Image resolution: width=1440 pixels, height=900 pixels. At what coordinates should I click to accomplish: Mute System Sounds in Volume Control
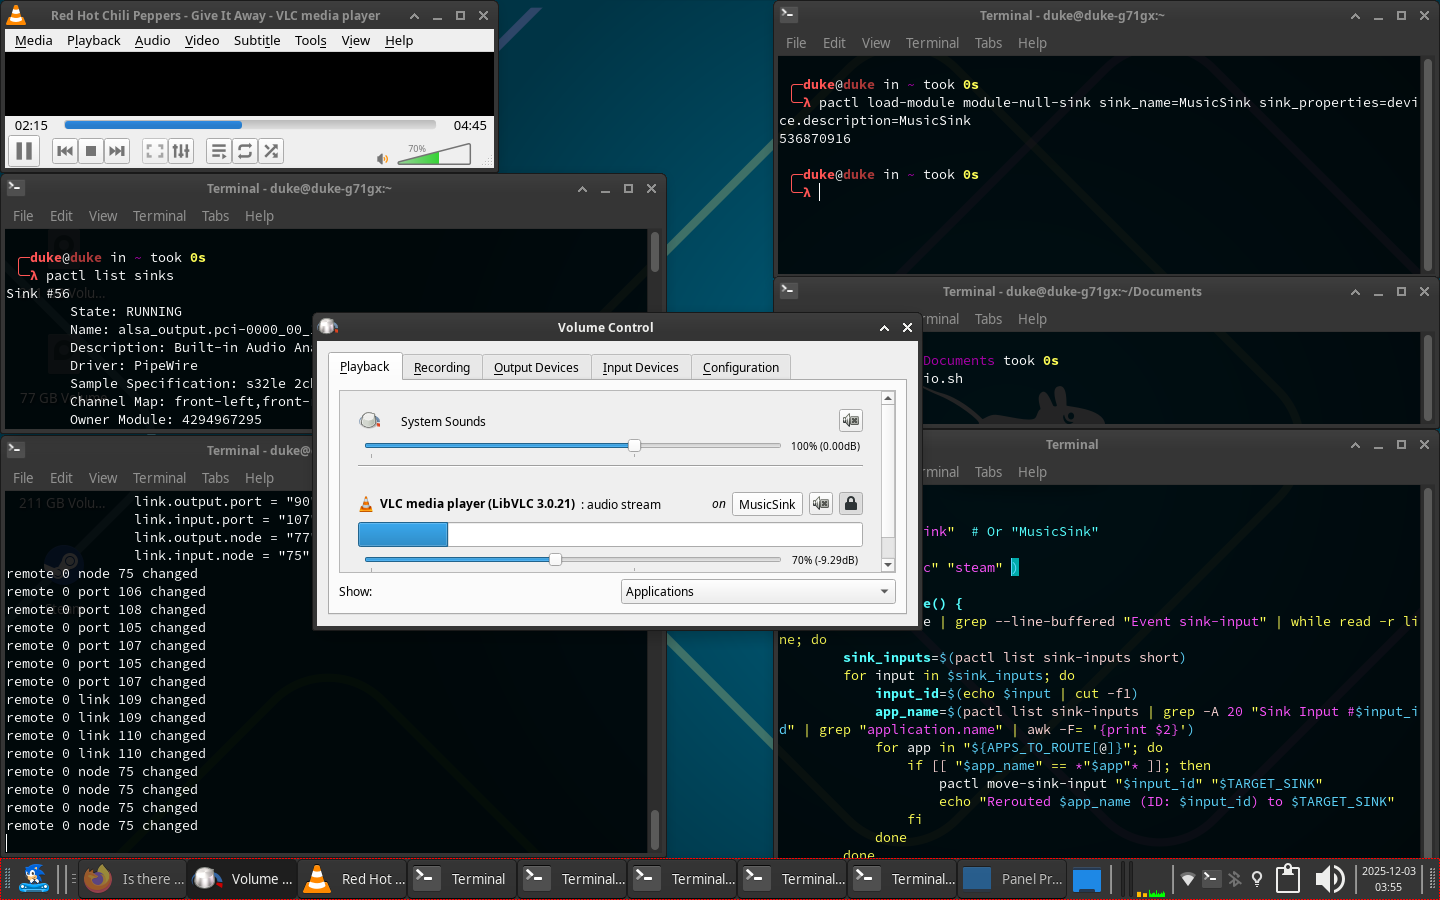coord(850,421)
